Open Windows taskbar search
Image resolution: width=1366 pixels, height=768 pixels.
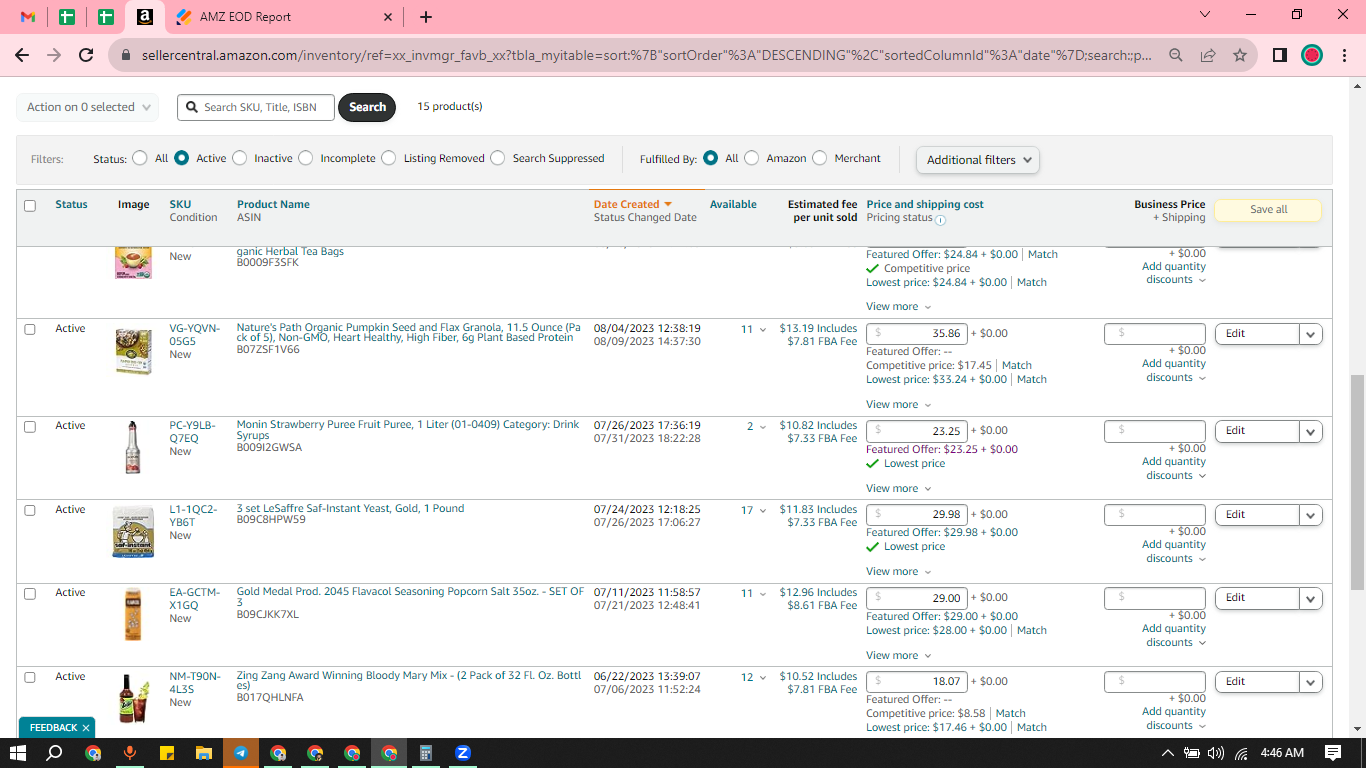(55, 753)
